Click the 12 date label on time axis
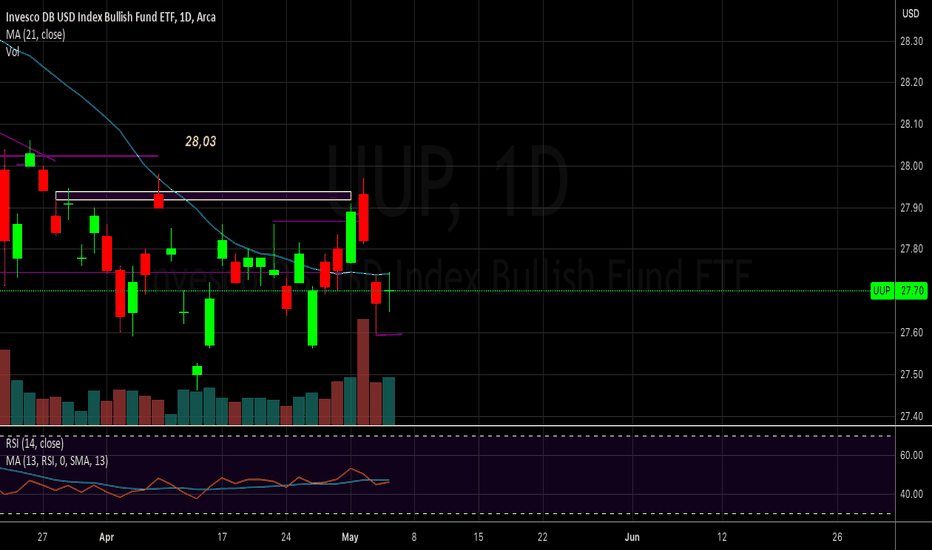Screen dimensions: 932x550 722,537
